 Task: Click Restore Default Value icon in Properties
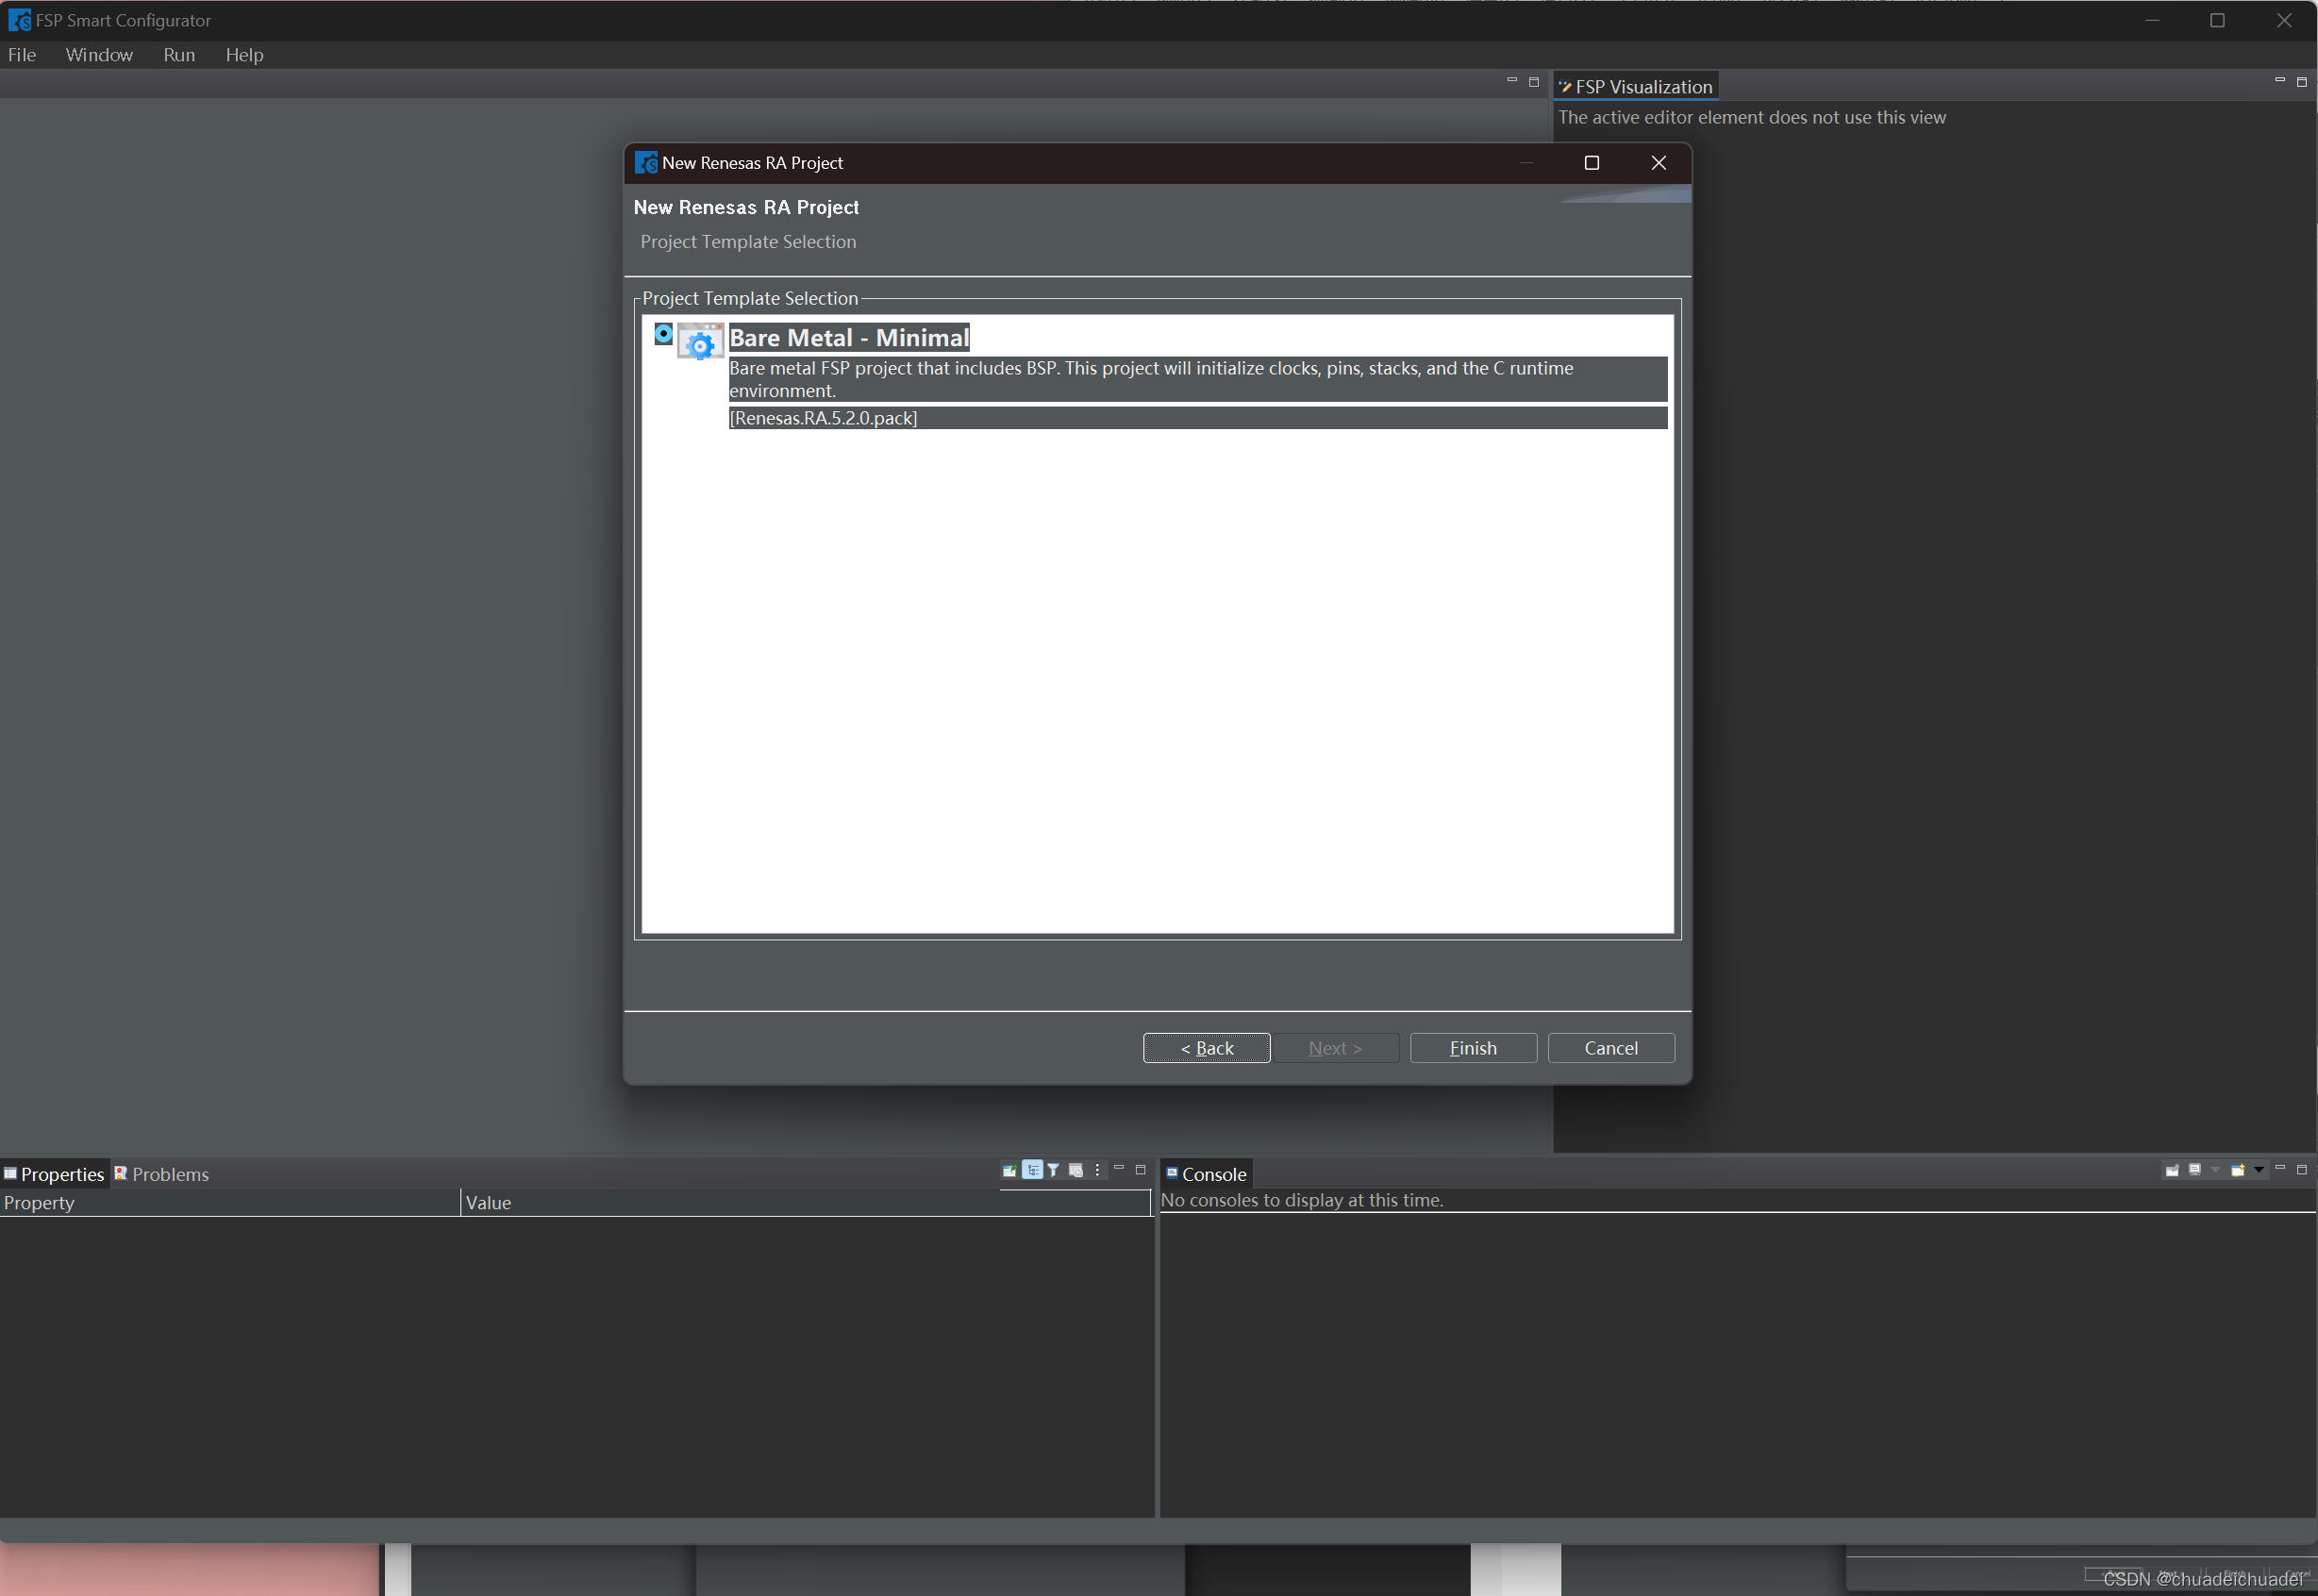point(1076,1170)
